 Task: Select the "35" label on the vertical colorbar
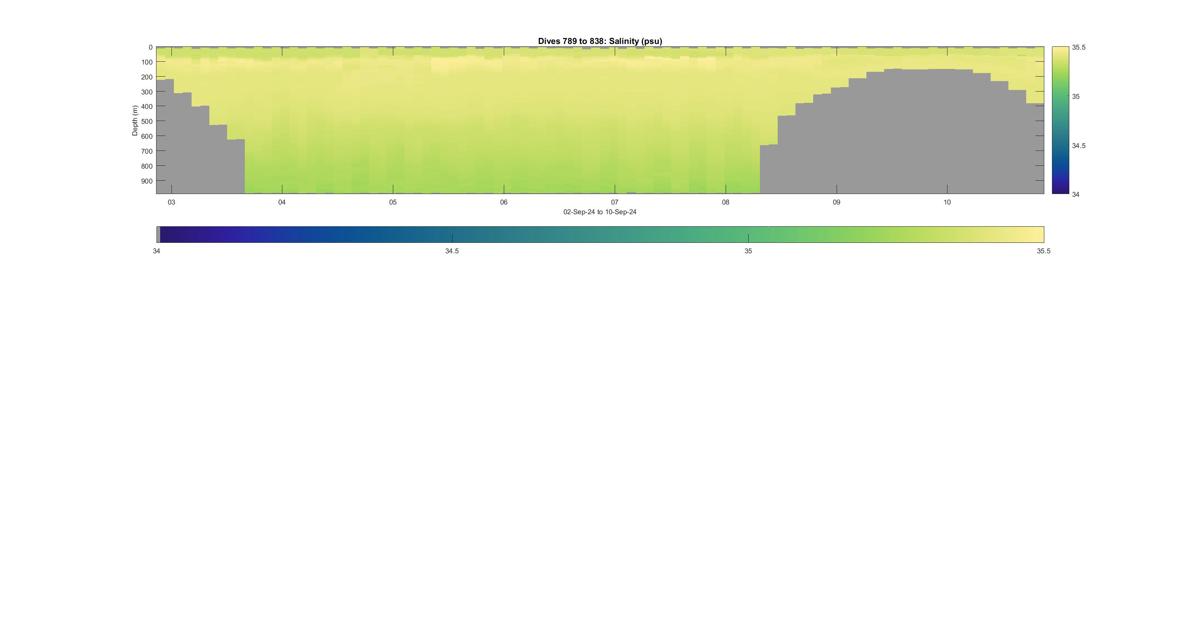click(1076, 96)
